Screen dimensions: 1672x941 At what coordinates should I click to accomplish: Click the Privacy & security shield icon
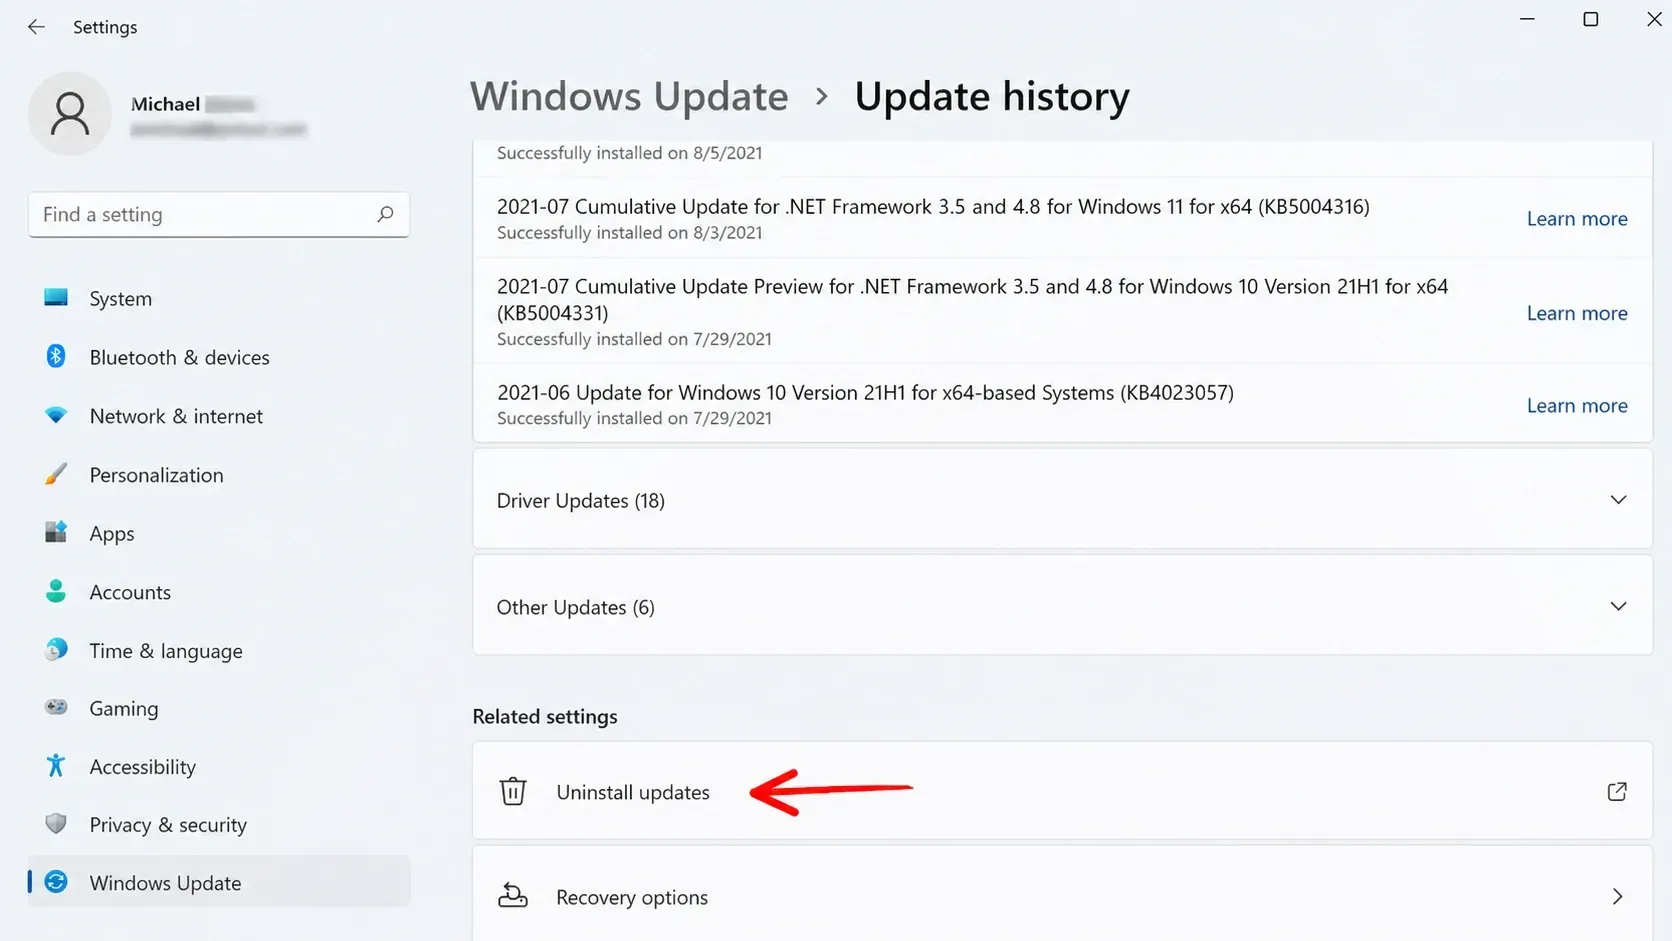pos(56,824)
